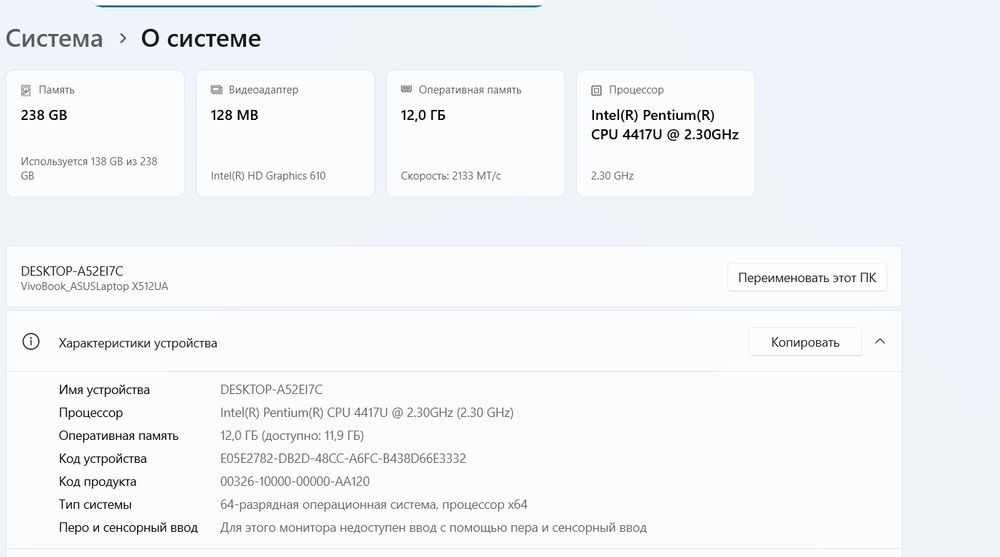Click DESKTOP-A52EI7C name in header card

coord(72,271)
